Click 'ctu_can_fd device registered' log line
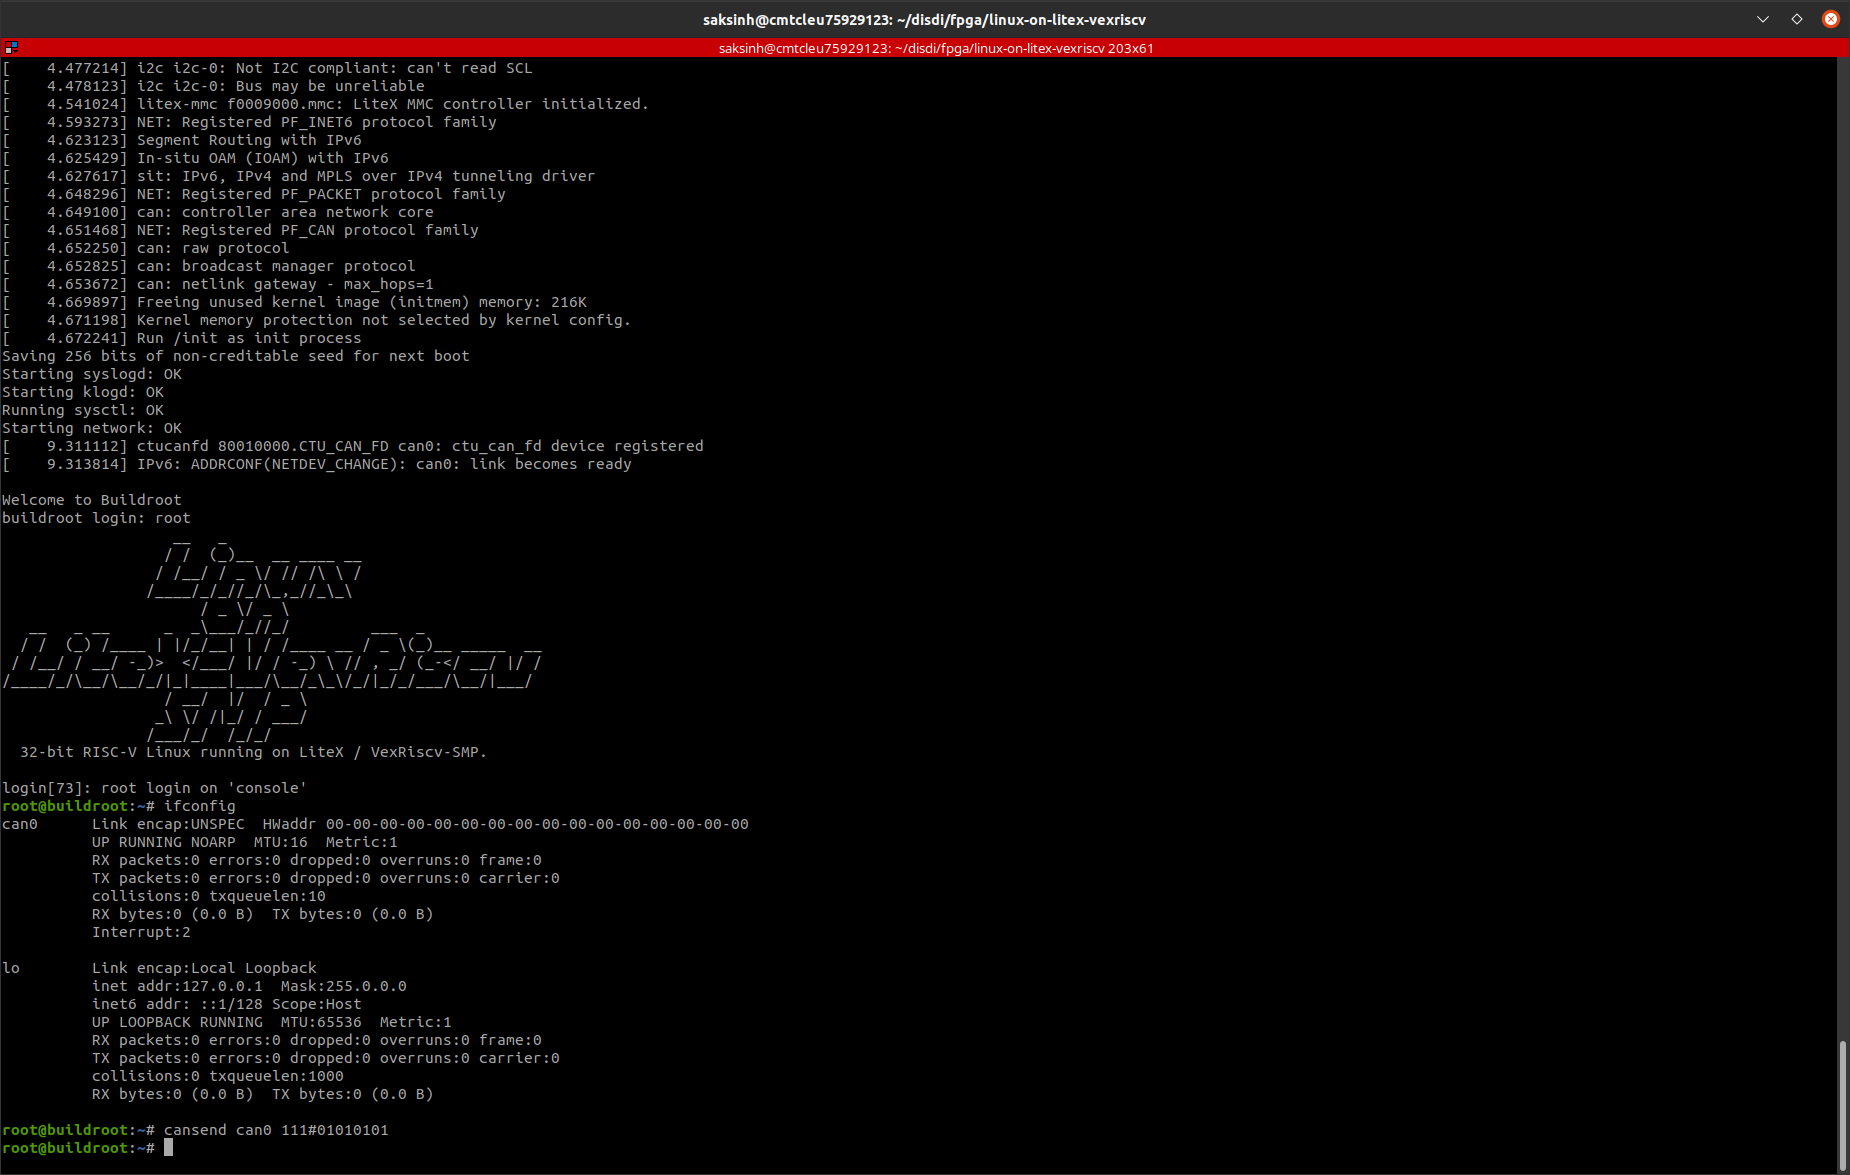Screen dimensions: 1850x1175 pos(353,446)
